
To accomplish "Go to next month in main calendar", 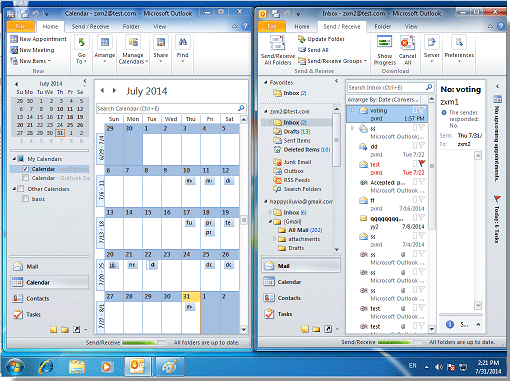I will pyautogui.click(x=114, y=90).
